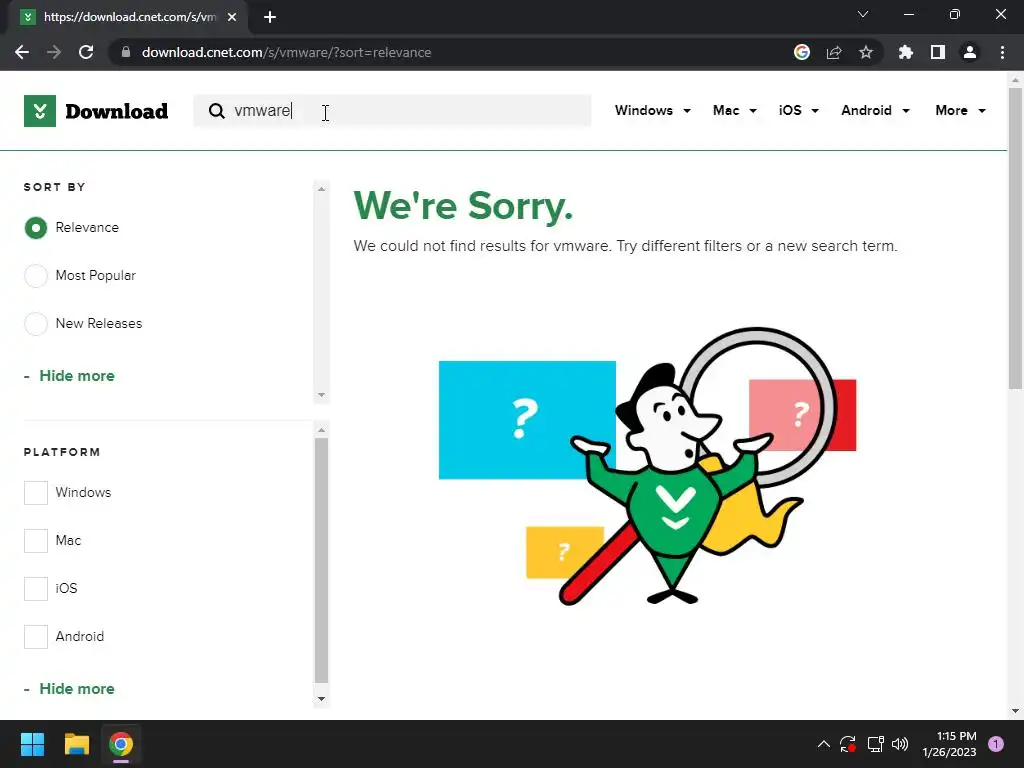Viewport: 1024px width, 768px height.
Task: Click the sync tray icon
Action: [x=848, y=744]
